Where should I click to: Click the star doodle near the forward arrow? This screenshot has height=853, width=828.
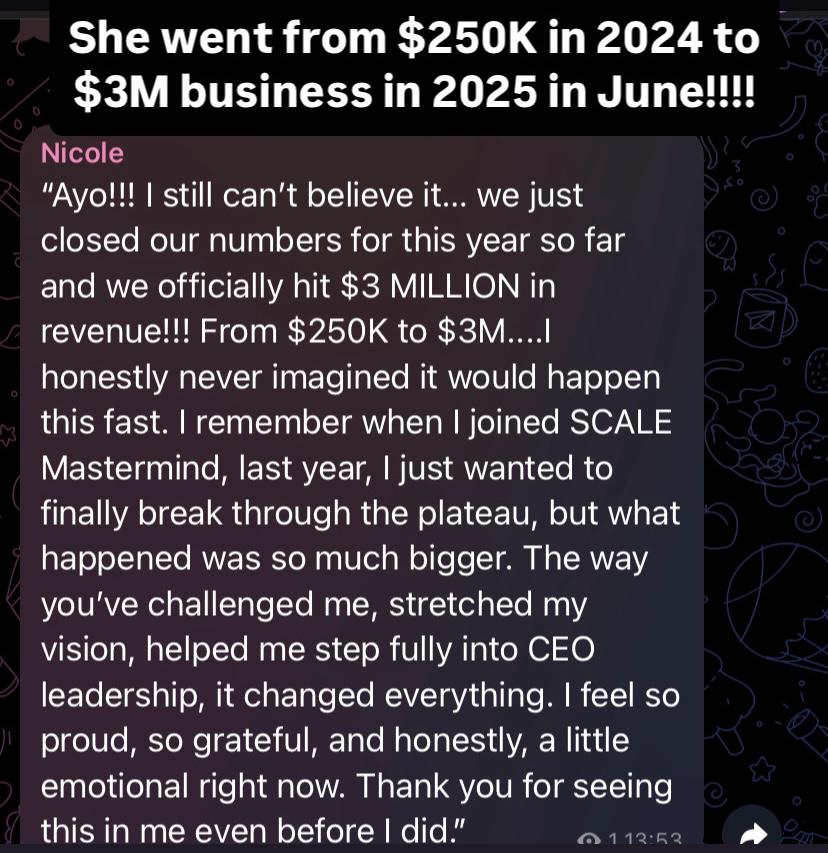(761, 770)
